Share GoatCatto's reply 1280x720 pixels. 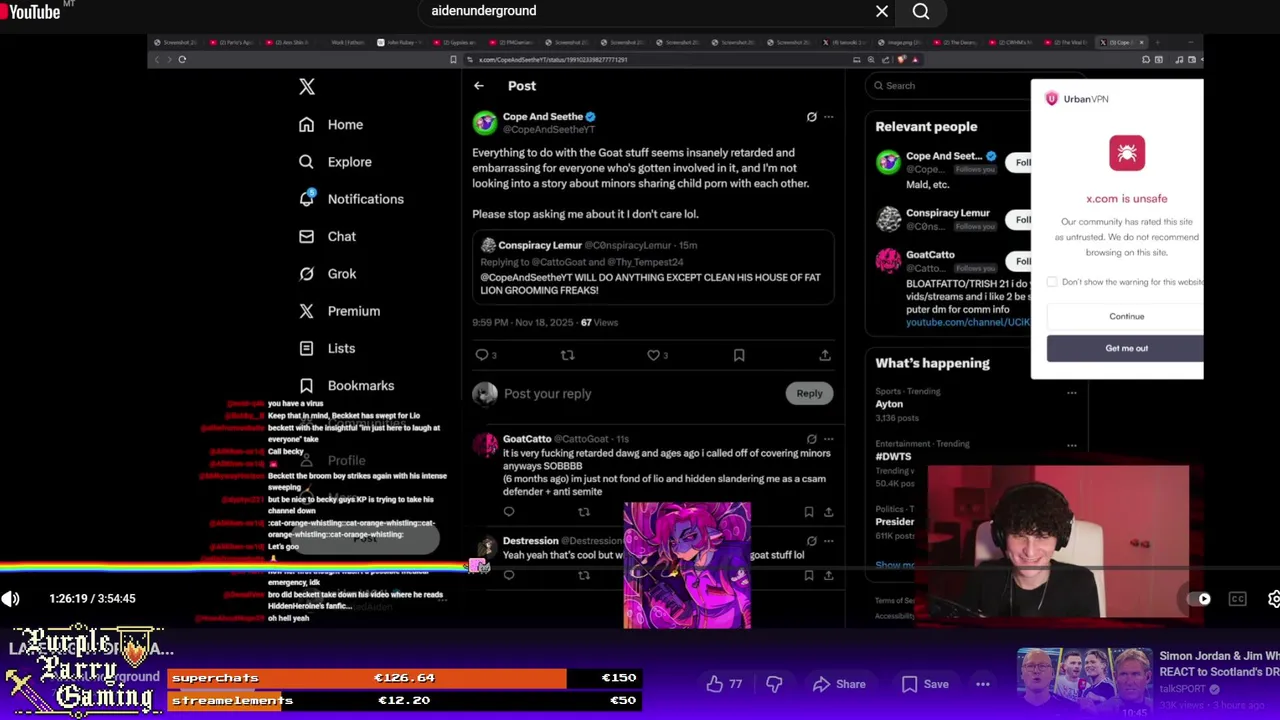coord(828,512)
